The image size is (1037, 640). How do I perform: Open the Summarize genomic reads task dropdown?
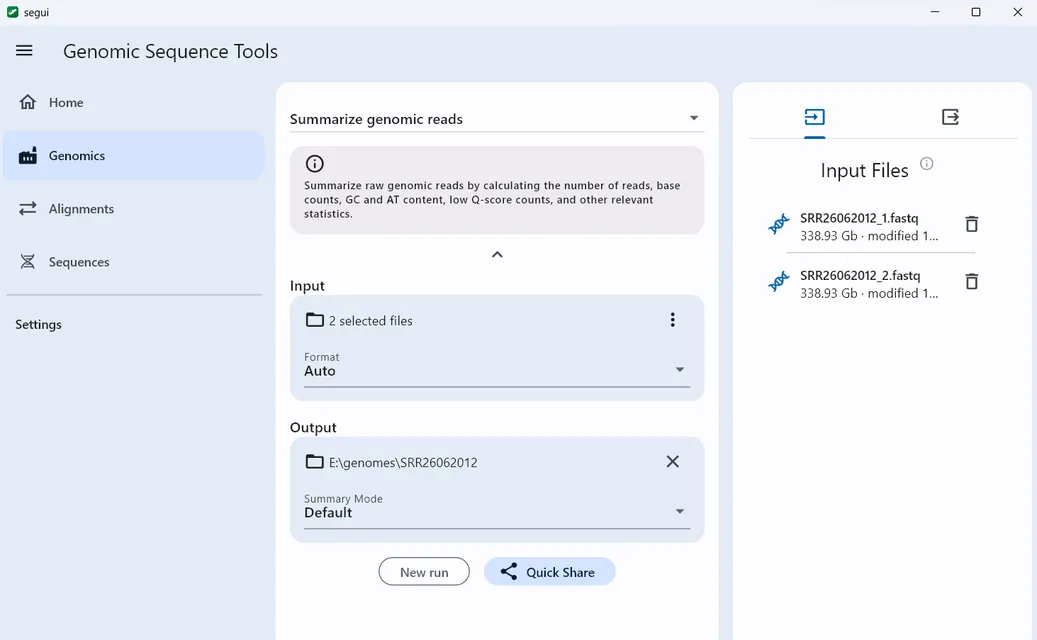click(x=497, y=119)
